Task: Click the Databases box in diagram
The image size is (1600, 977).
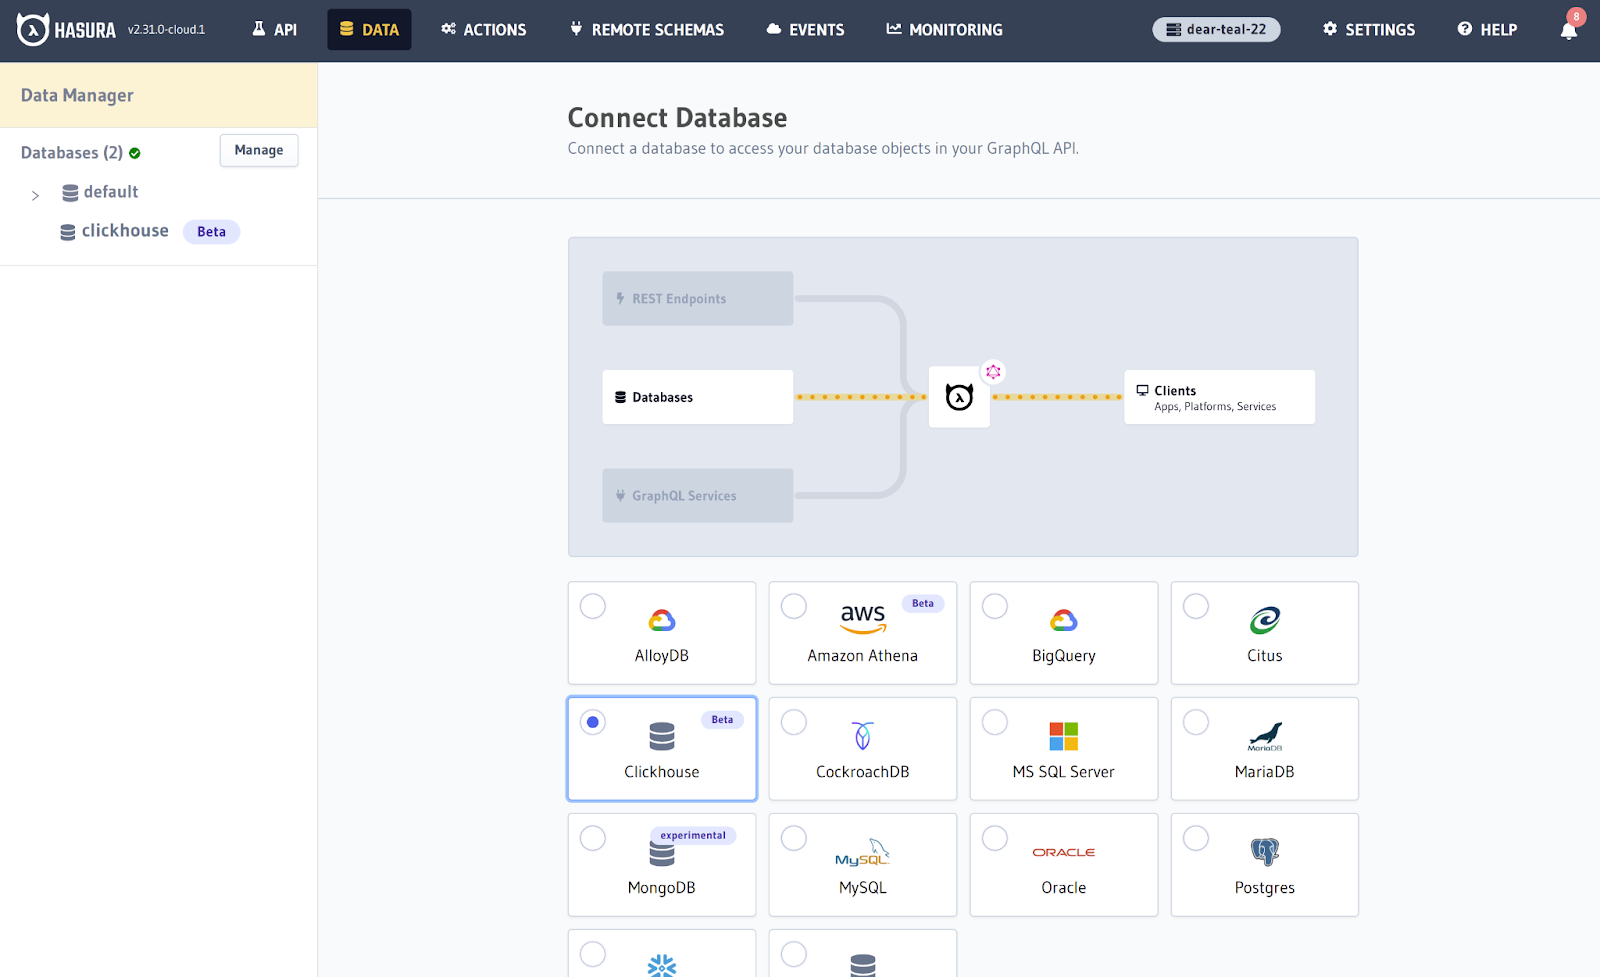Action: pyautogui.click(x=698, y=397)
